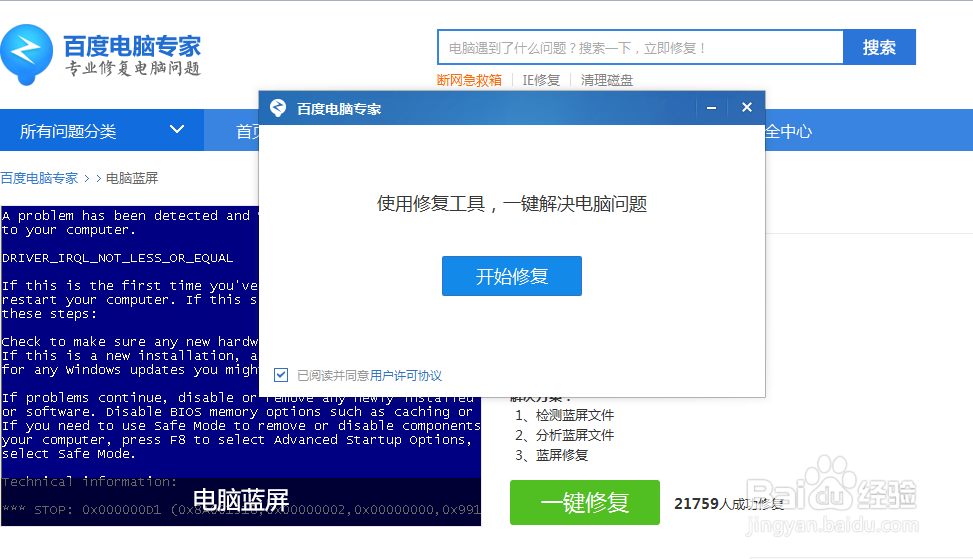Click the blue screen error thumbnail
973x559 pixels.
coord(241,366)
